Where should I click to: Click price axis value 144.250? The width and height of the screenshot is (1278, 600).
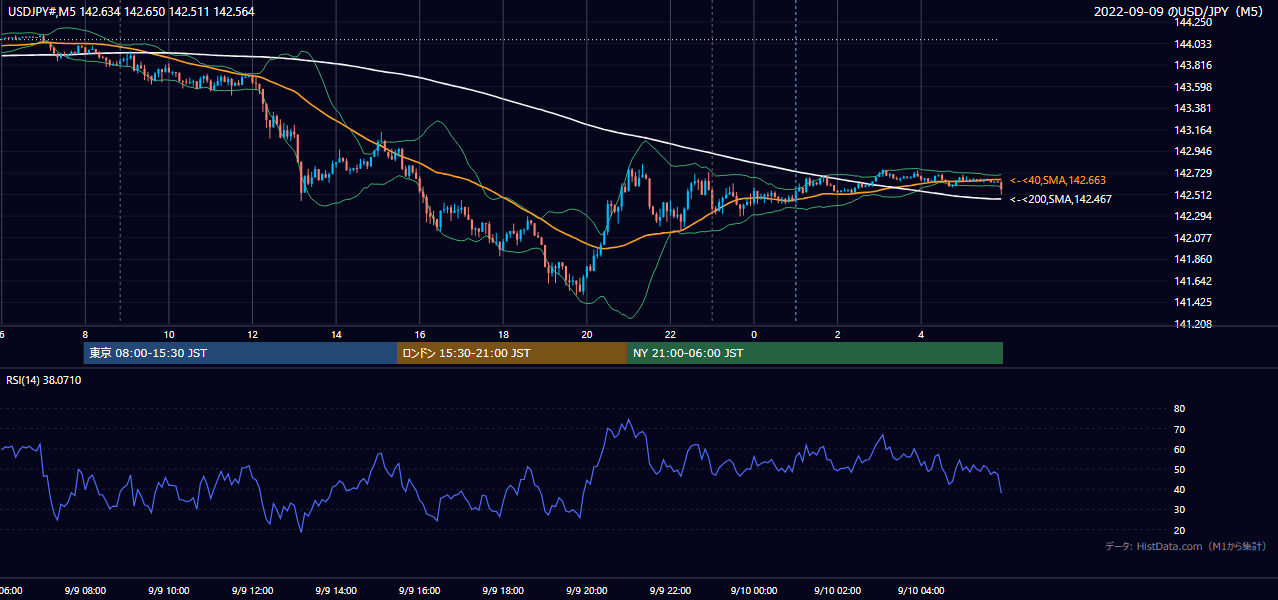pos(1193,22)
